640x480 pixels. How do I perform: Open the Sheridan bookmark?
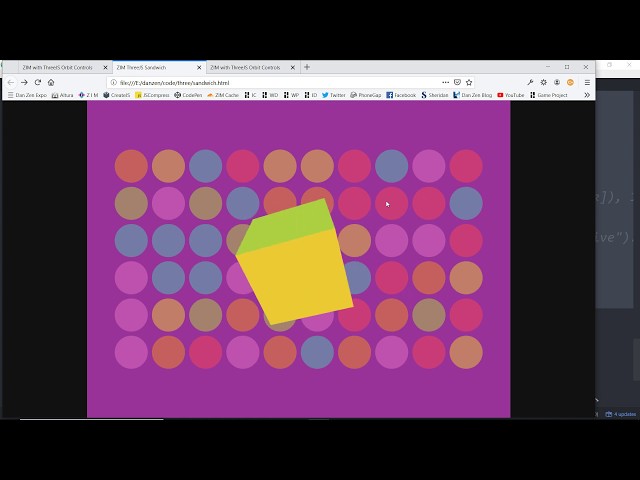point(434,95)
